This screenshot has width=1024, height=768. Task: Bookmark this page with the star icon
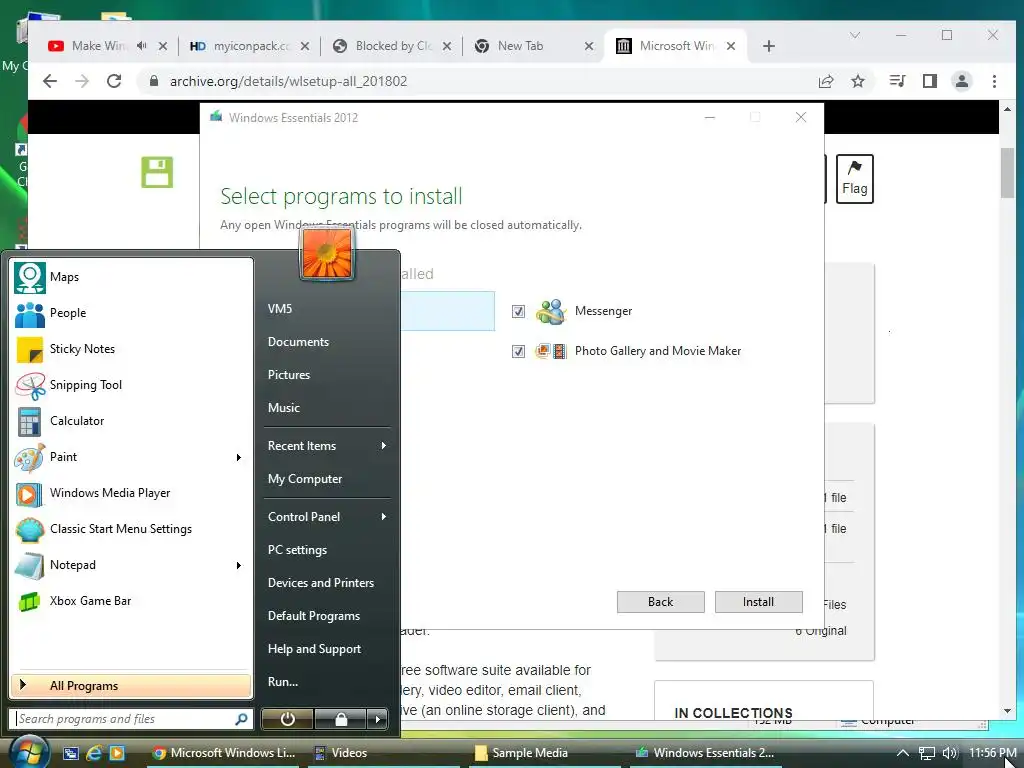858,81
